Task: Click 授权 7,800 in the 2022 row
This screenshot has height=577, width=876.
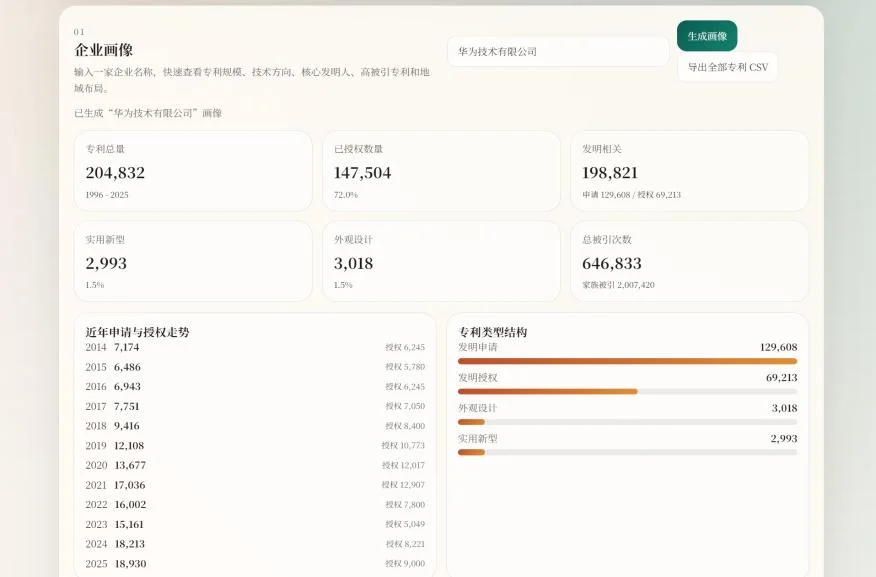Action: click(405, 504)
